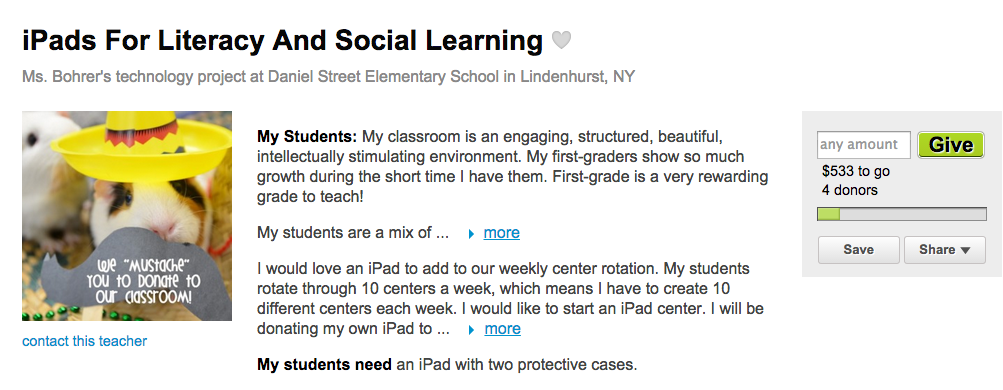Expand more after 'My students are a mix of'

[502, 233]
